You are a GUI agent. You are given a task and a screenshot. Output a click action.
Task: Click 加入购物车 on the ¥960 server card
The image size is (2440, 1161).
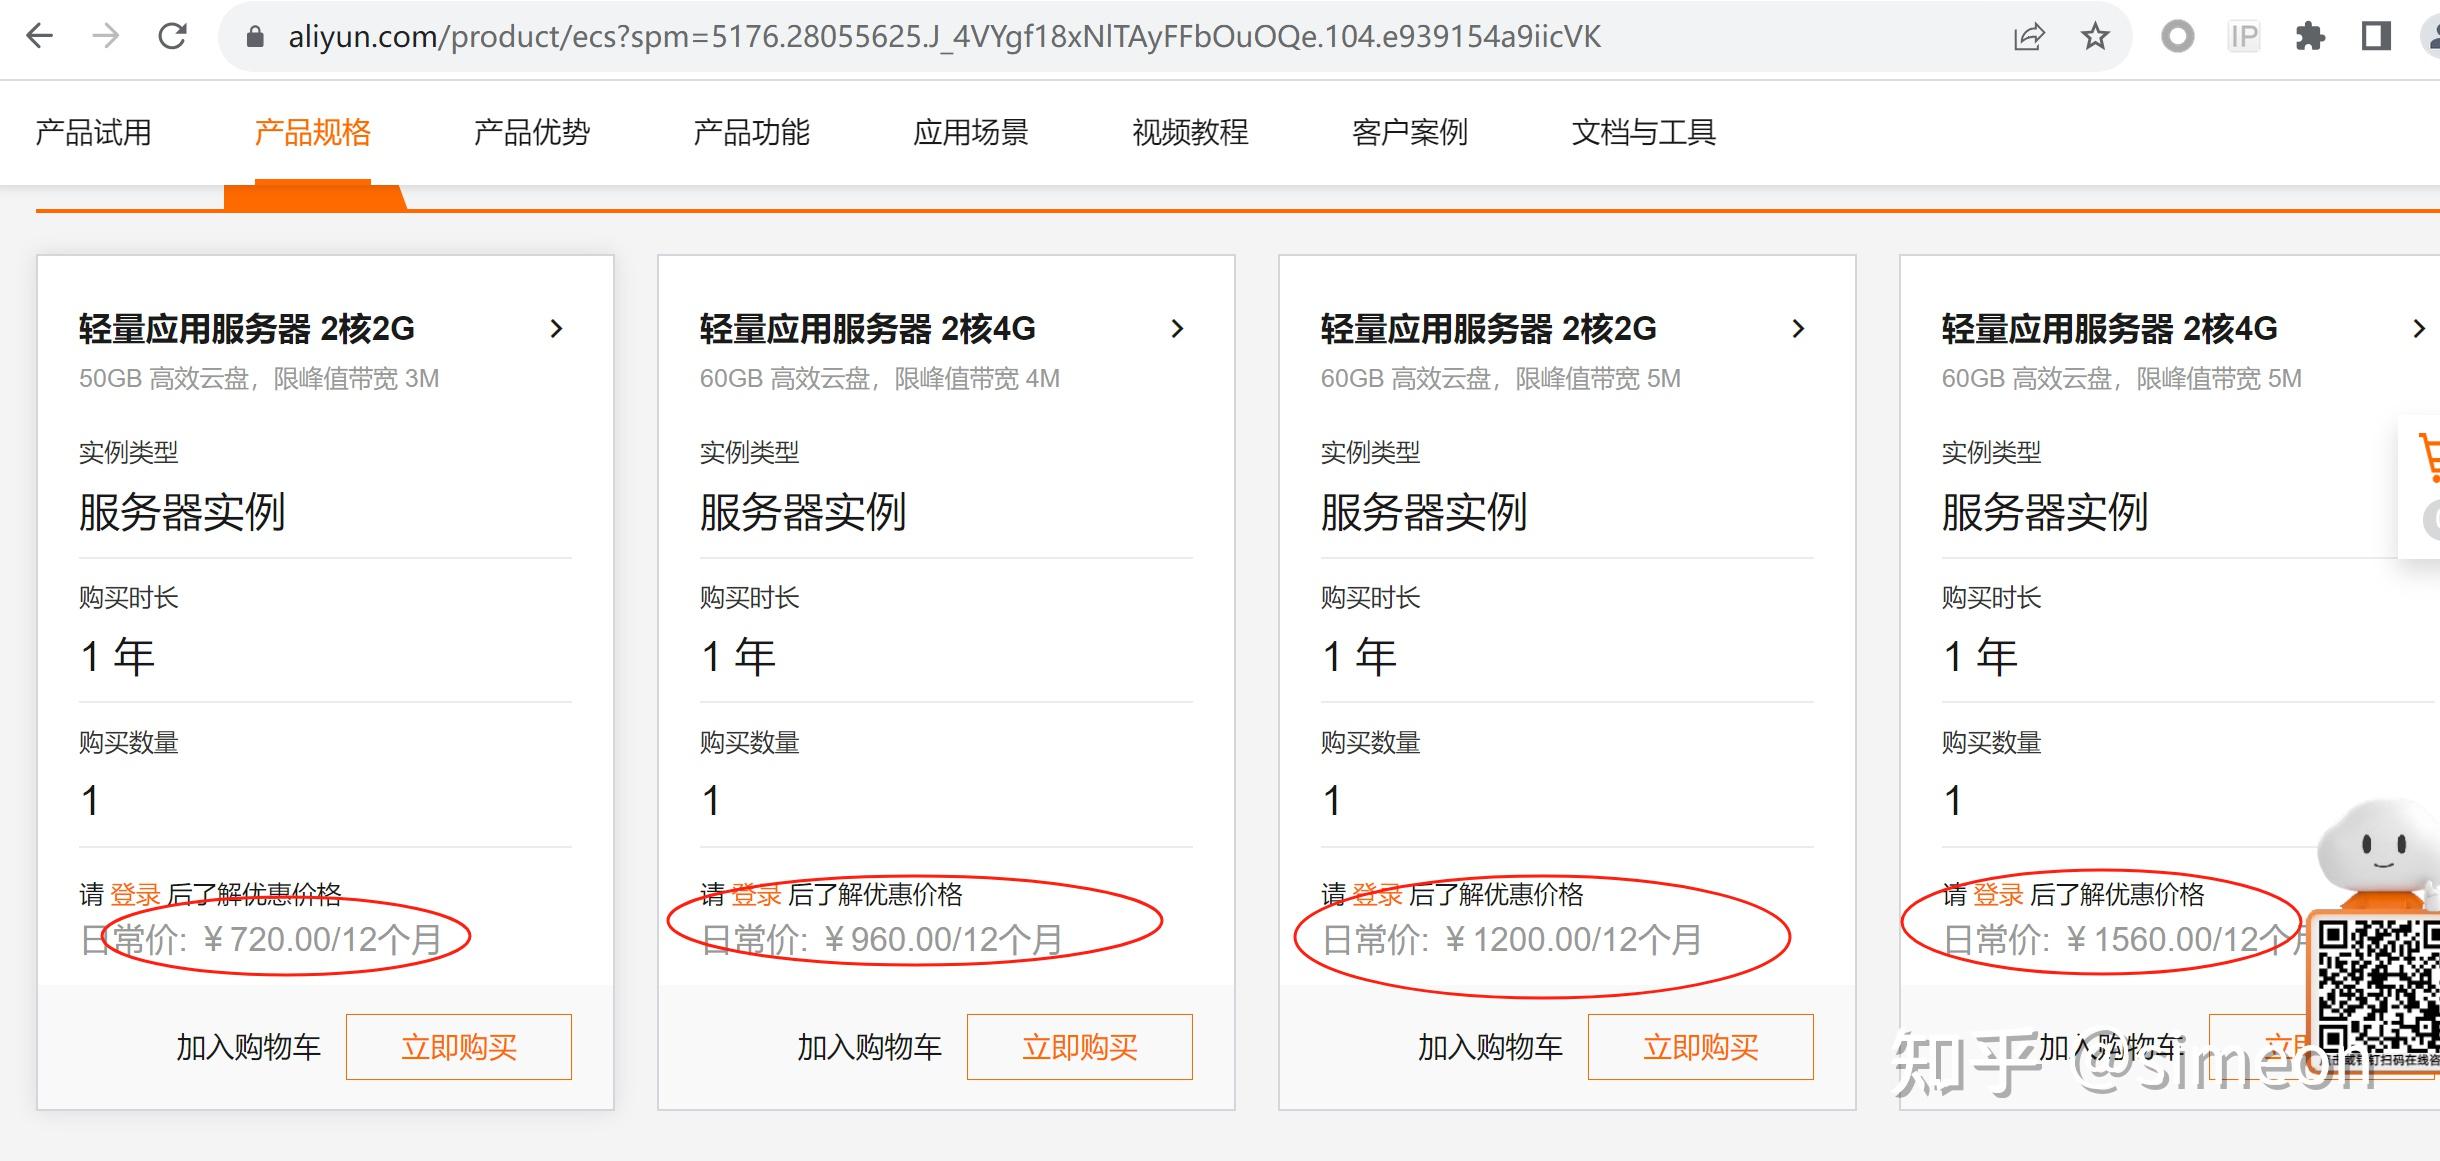coord(869,1047)
